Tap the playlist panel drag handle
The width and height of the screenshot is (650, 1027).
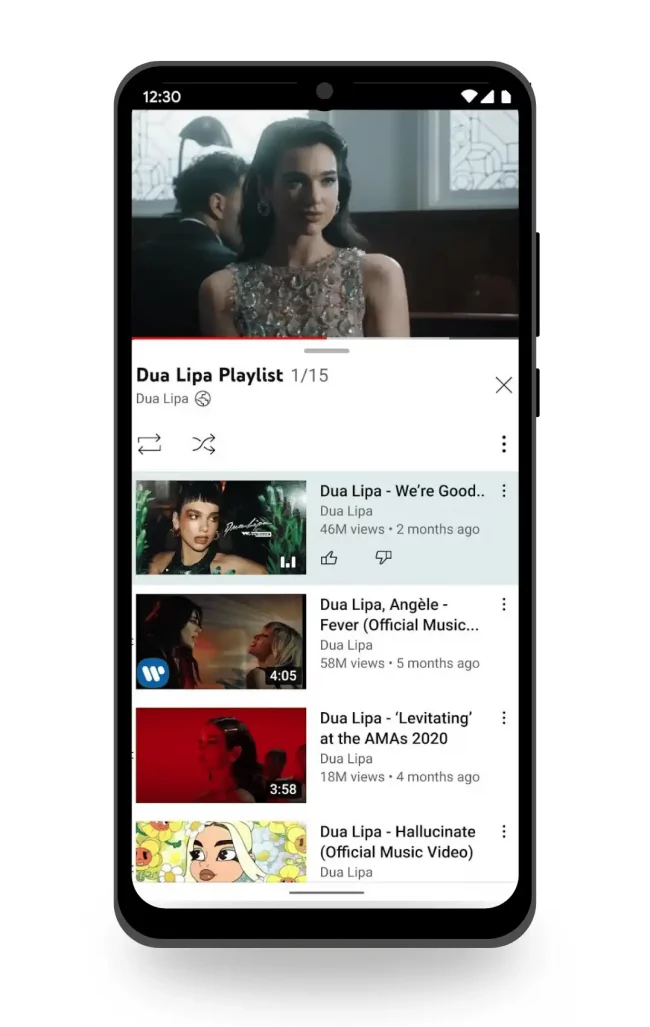[326, 351]
